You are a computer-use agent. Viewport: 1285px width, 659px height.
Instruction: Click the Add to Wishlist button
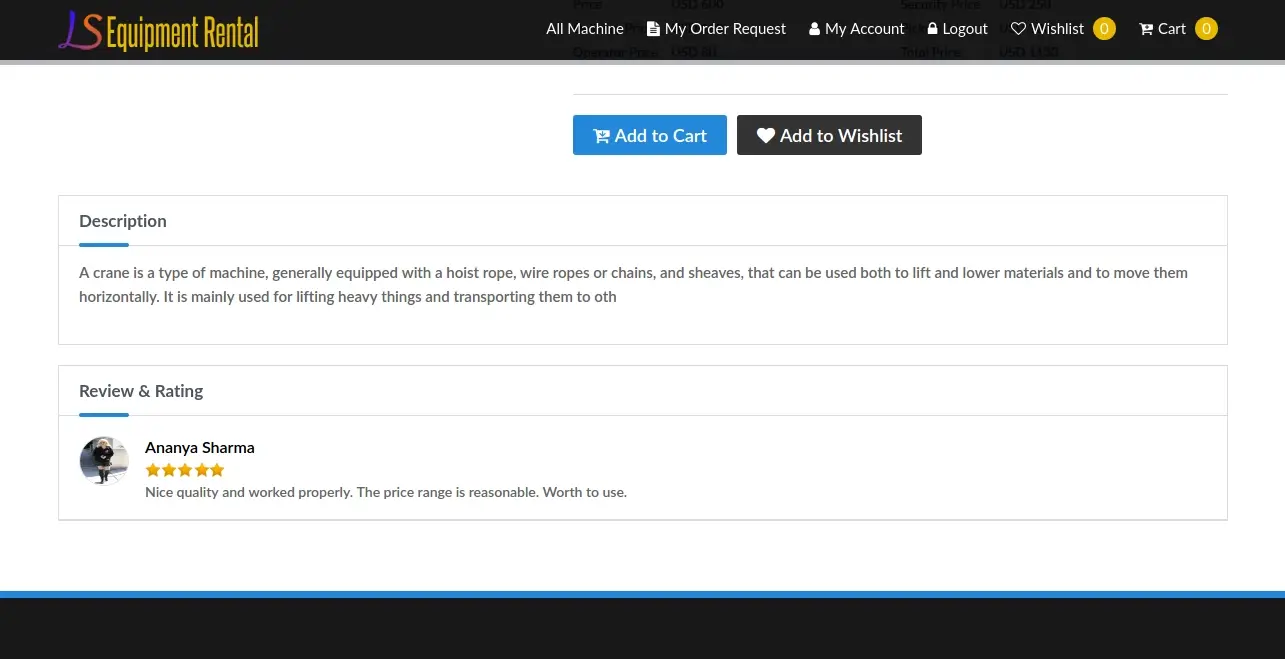[829, 135]
